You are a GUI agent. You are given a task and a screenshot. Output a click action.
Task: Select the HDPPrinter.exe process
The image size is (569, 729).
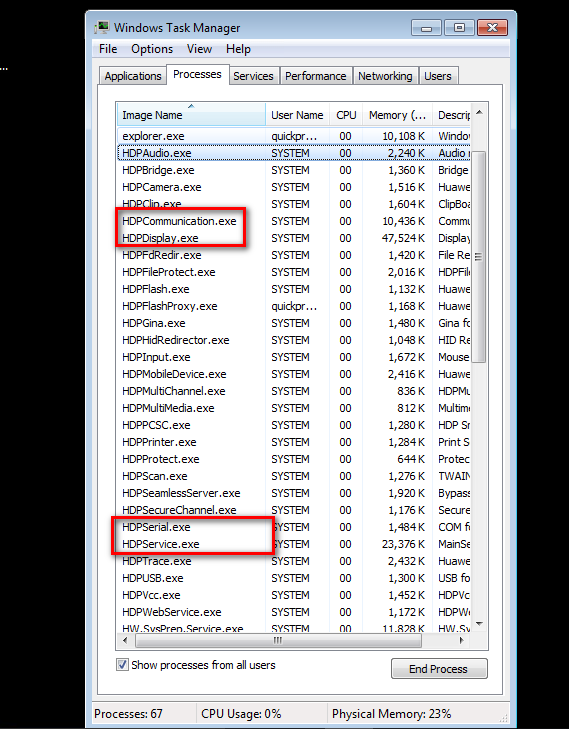[x=294, y=442]
